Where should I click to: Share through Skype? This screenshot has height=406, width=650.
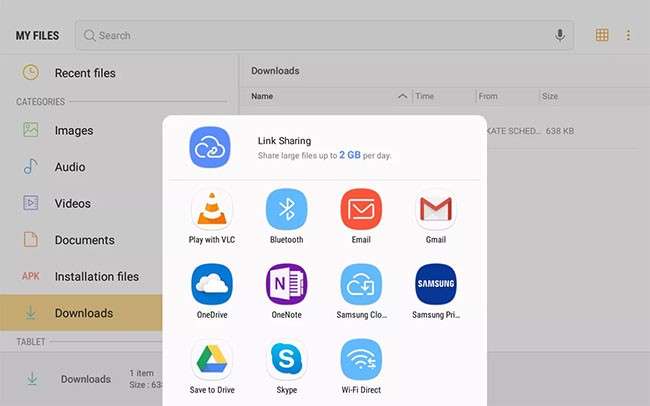286,359
